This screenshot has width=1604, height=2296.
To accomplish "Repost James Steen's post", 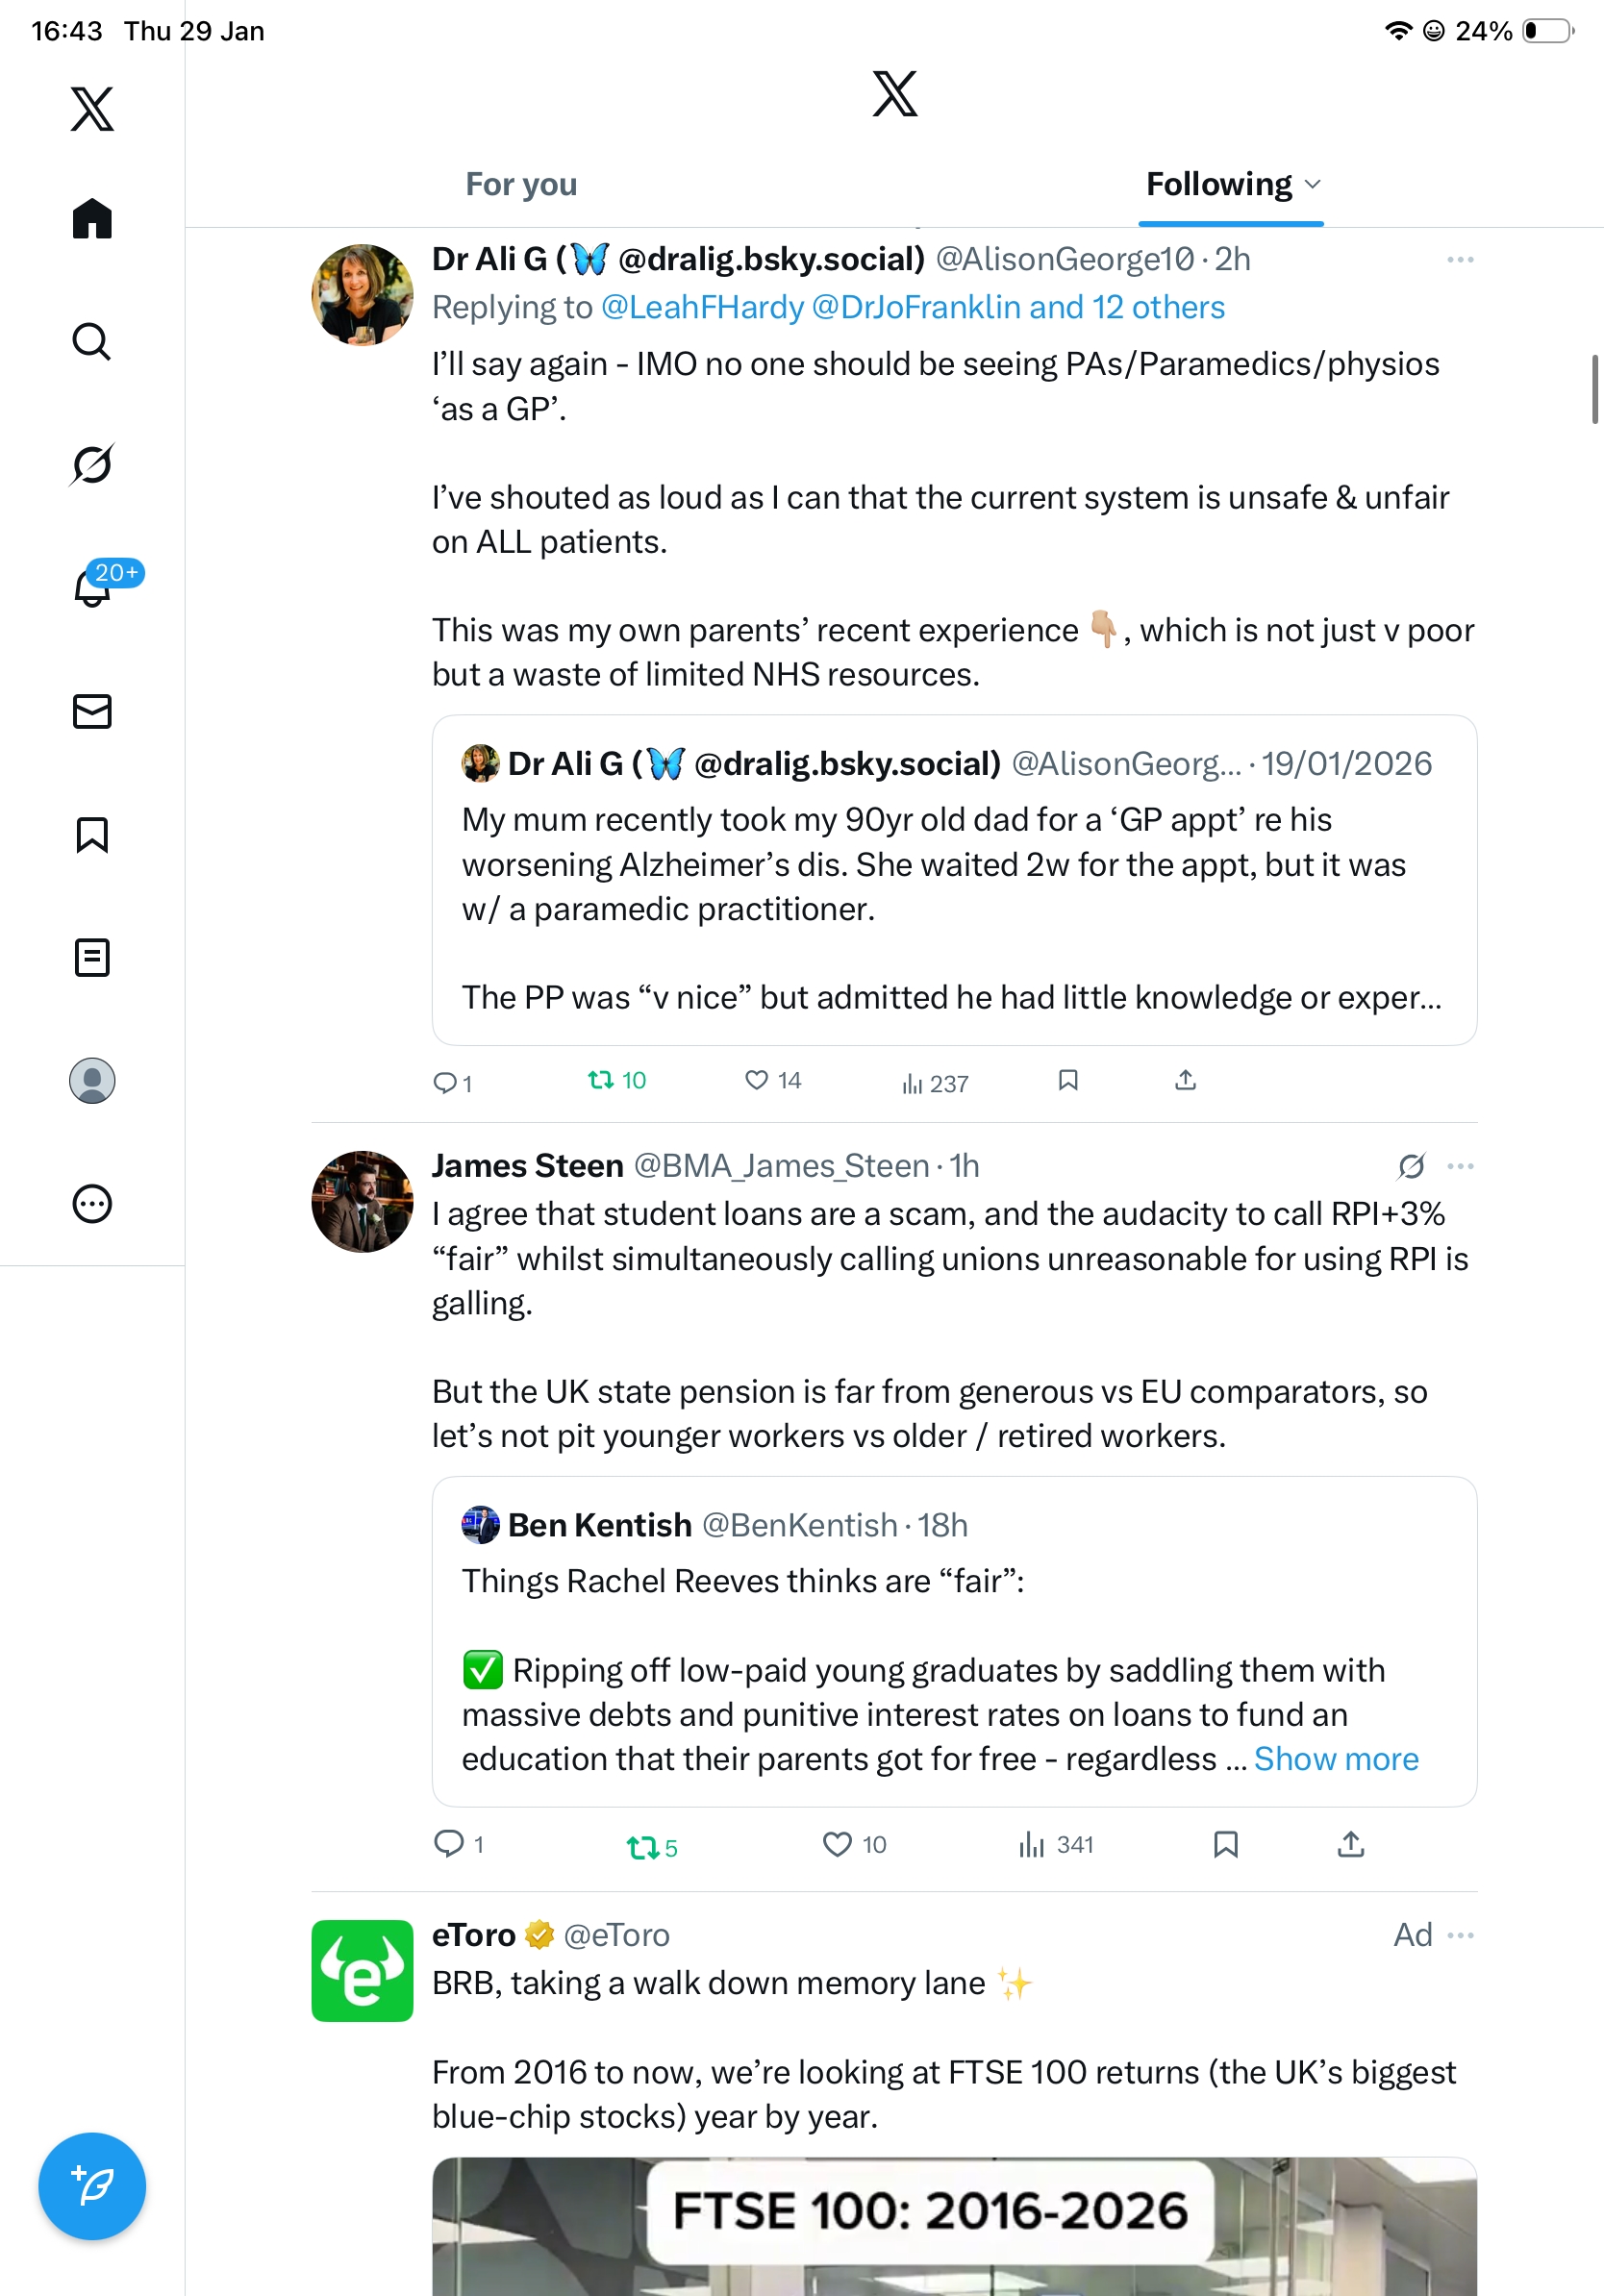I will point(641,1846).
